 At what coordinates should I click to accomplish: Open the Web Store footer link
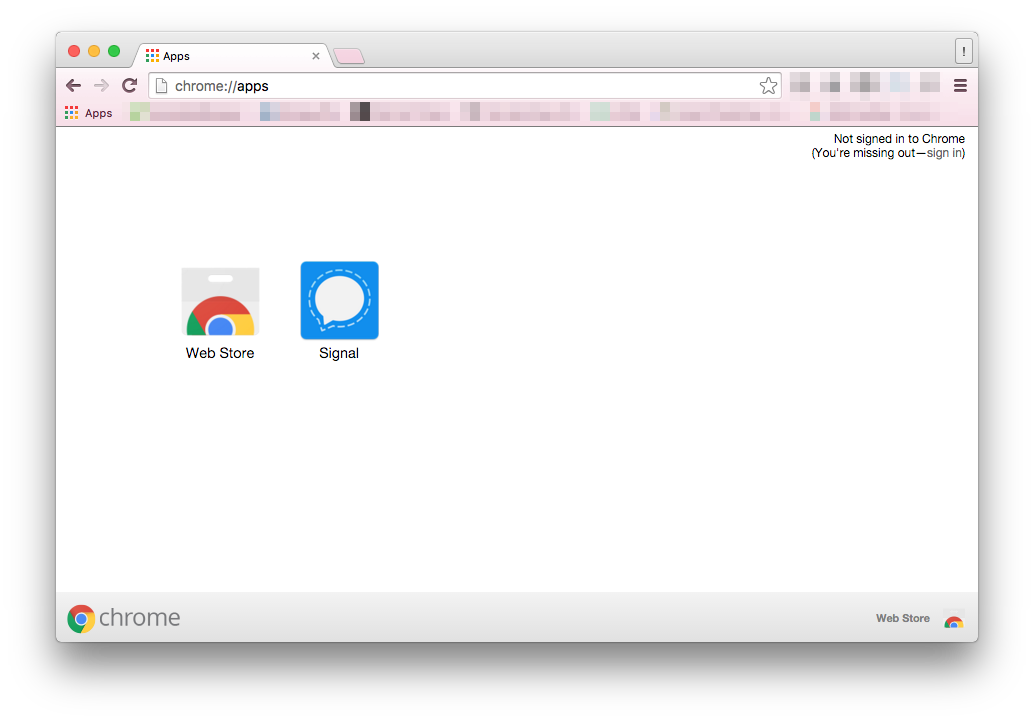coord(902,618)
